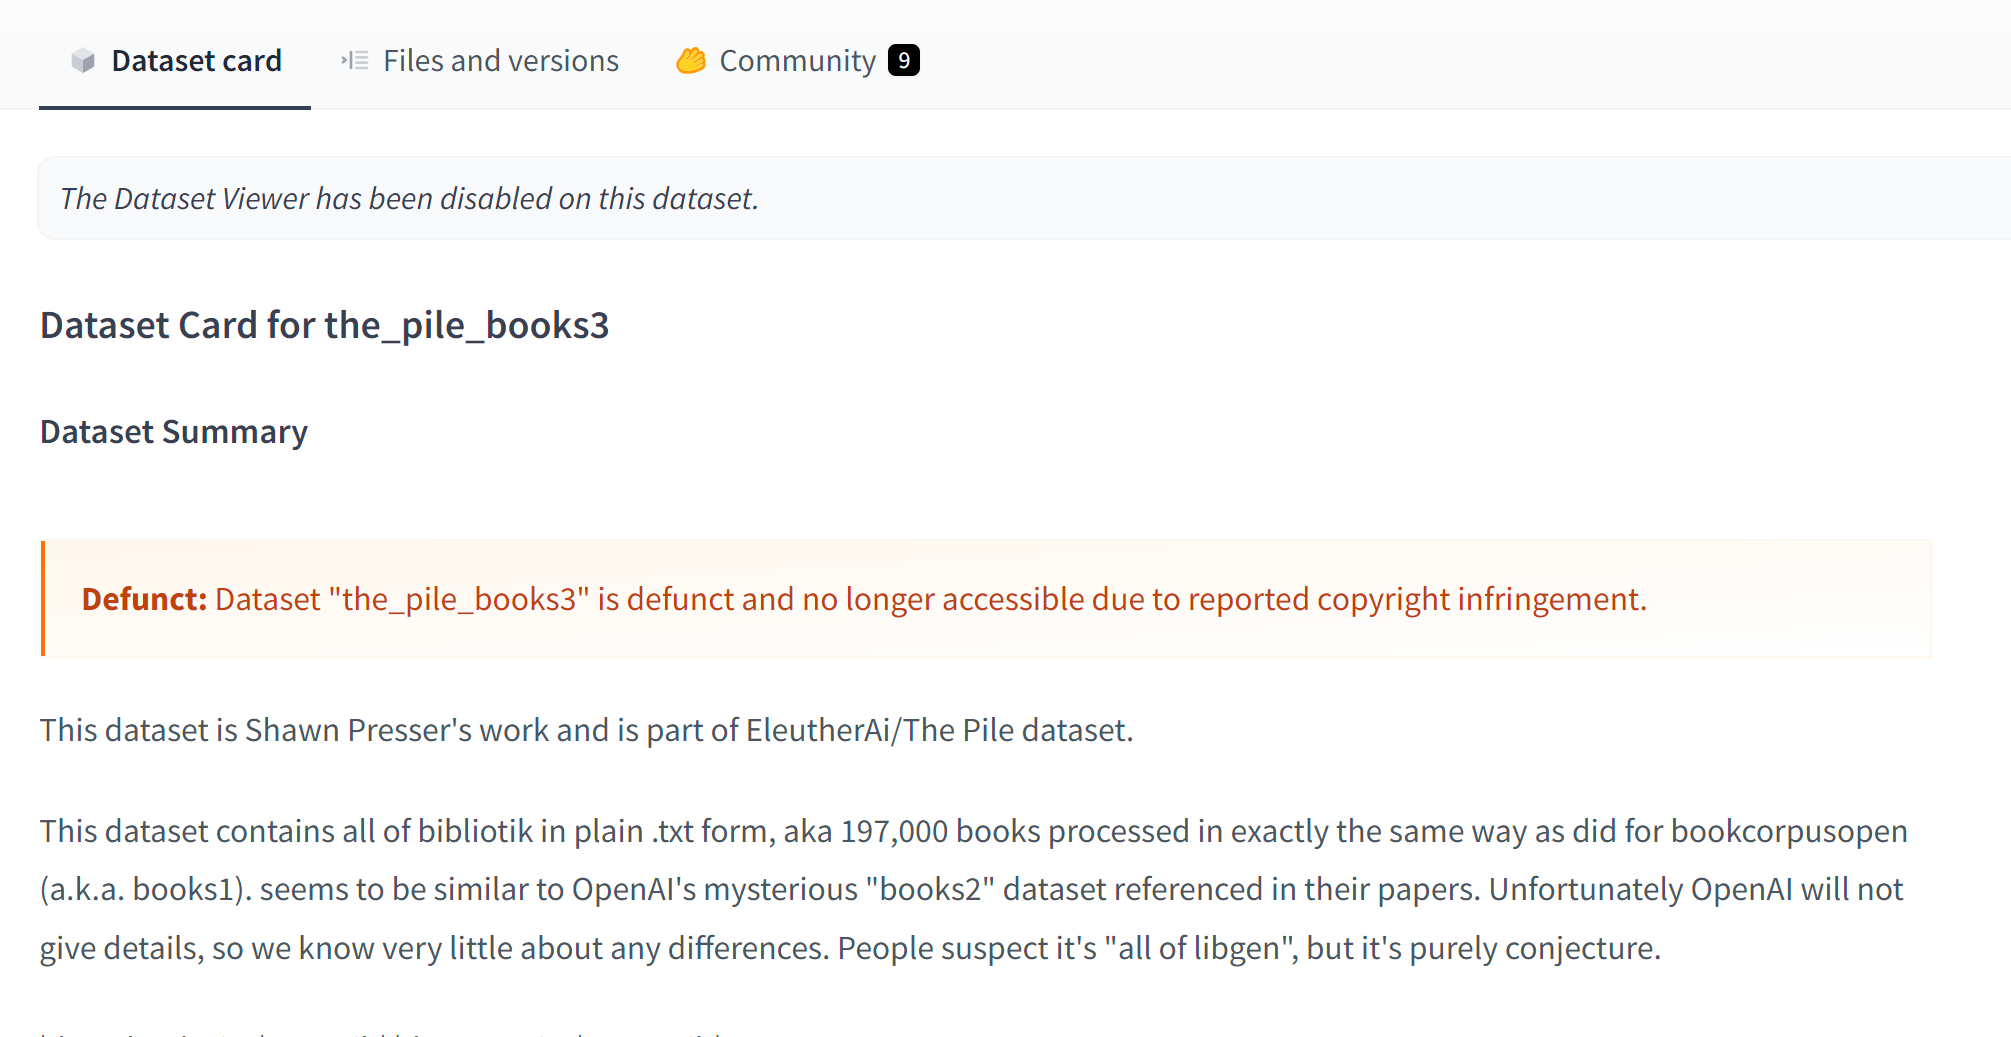2011x1037 pixels.
Task: Click the file list icon beside Files
Action: click(355, 61)
